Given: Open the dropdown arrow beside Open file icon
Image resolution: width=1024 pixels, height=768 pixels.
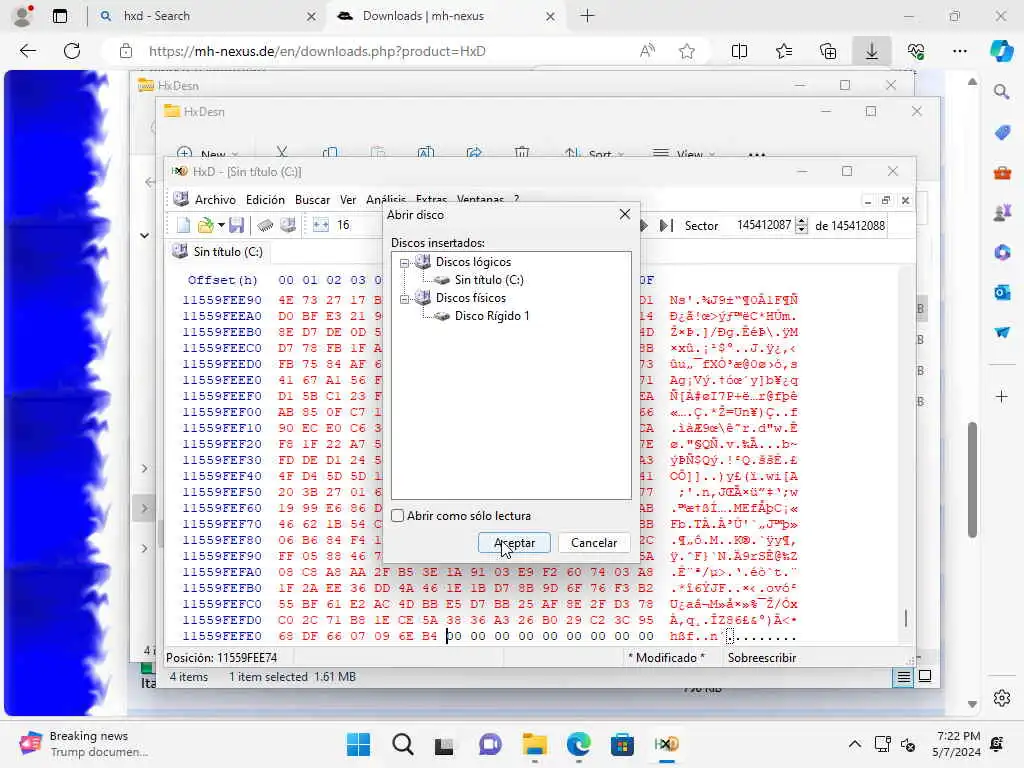Looking at the screenshot, I should [x=221, y=225].
